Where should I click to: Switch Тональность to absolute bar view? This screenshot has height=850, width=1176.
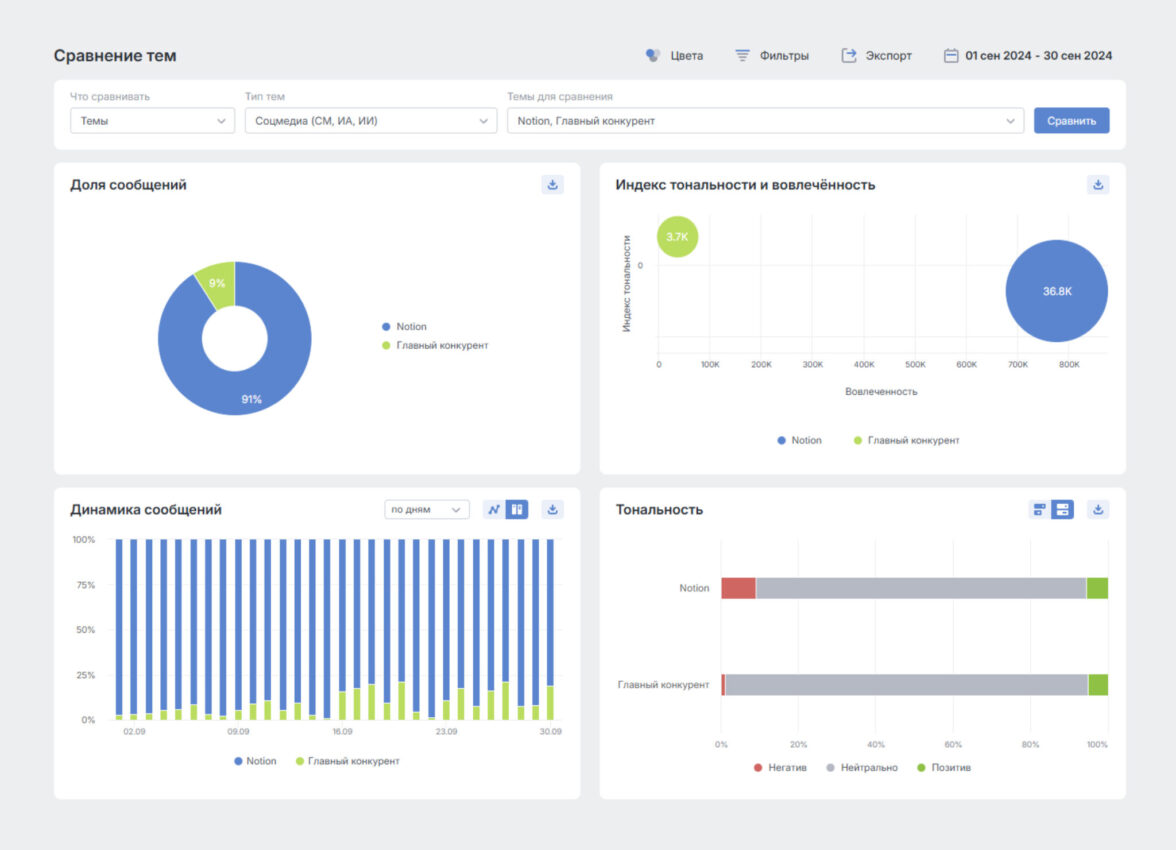click(x=1039, y=509)
